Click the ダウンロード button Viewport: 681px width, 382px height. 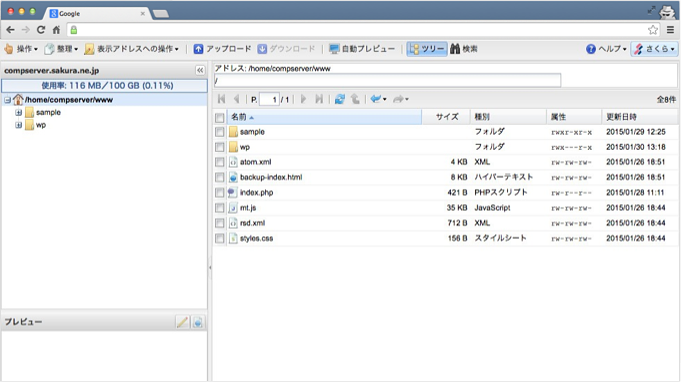286,49
